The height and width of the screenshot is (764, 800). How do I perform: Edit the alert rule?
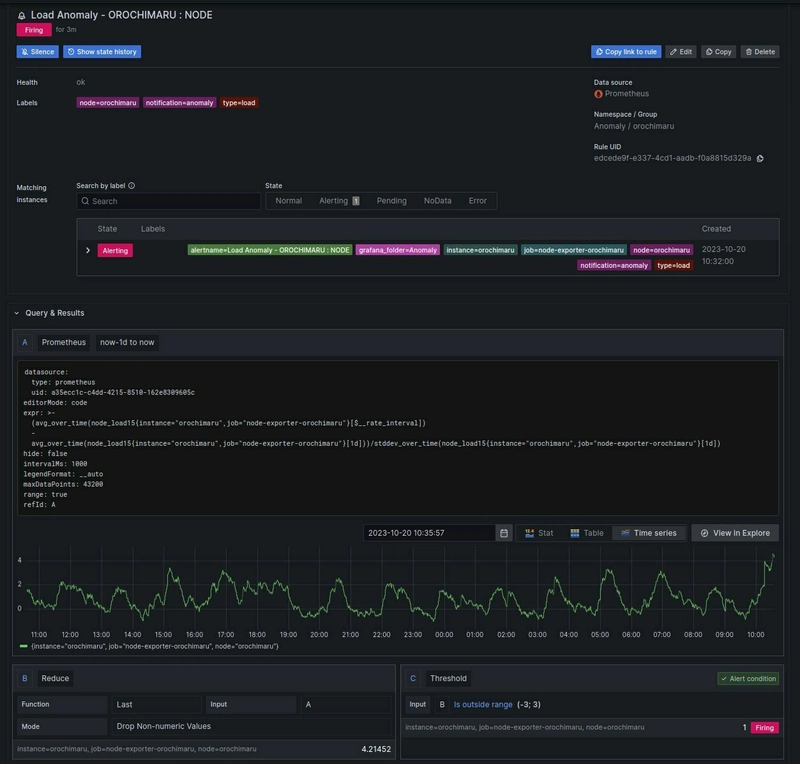681,52
